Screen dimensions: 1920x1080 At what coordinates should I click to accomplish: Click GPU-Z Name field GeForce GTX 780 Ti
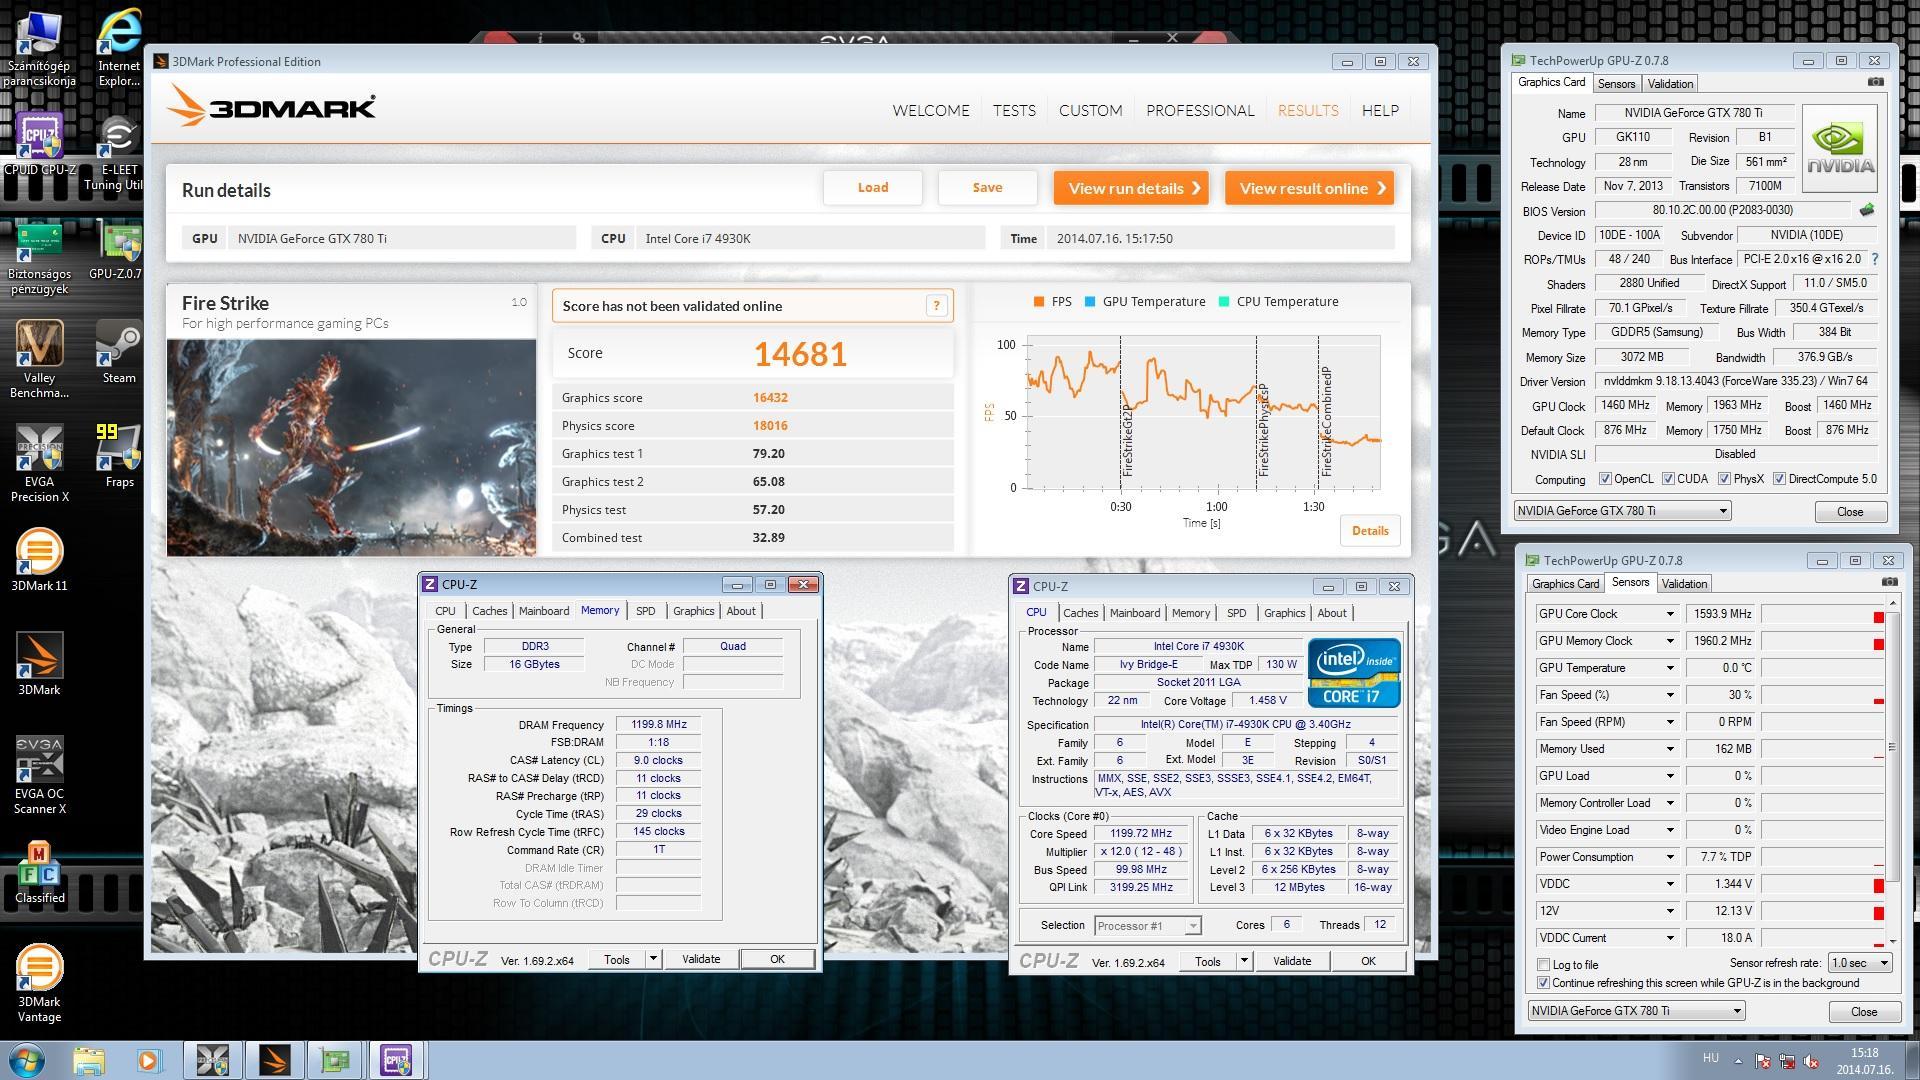click(x=1694, y=113)
